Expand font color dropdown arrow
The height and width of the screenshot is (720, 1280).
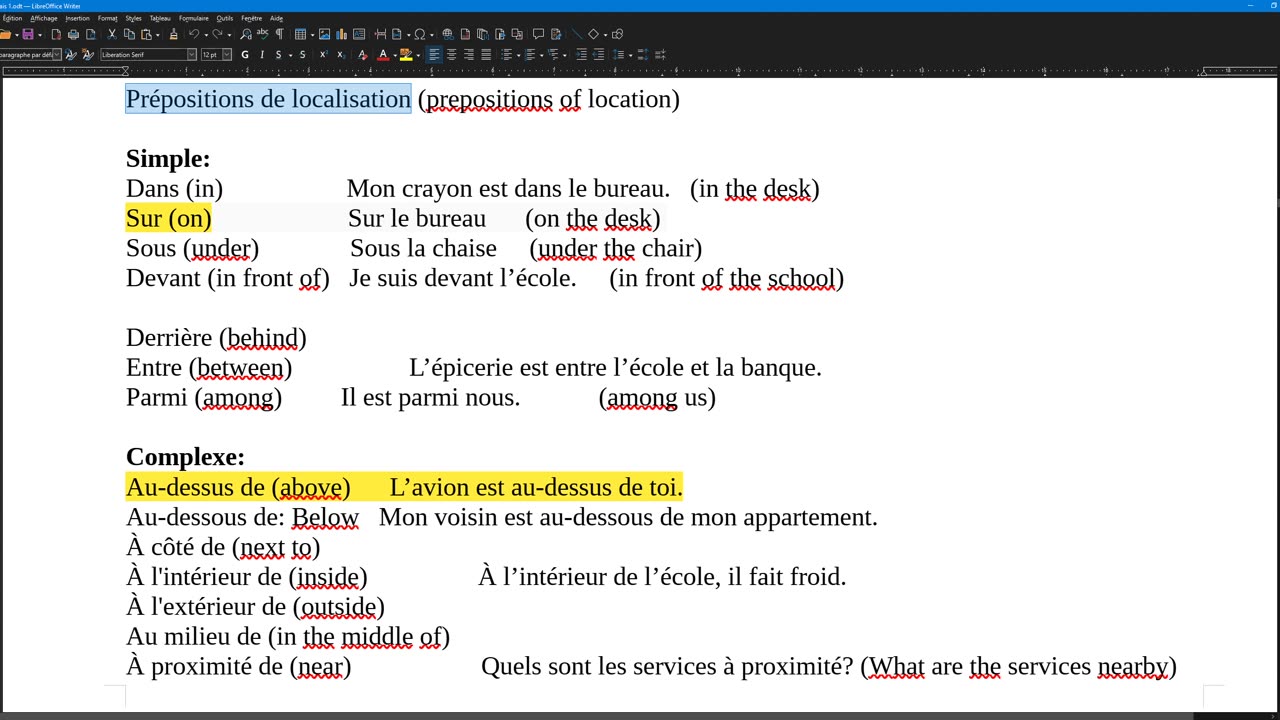click(395, 55)
